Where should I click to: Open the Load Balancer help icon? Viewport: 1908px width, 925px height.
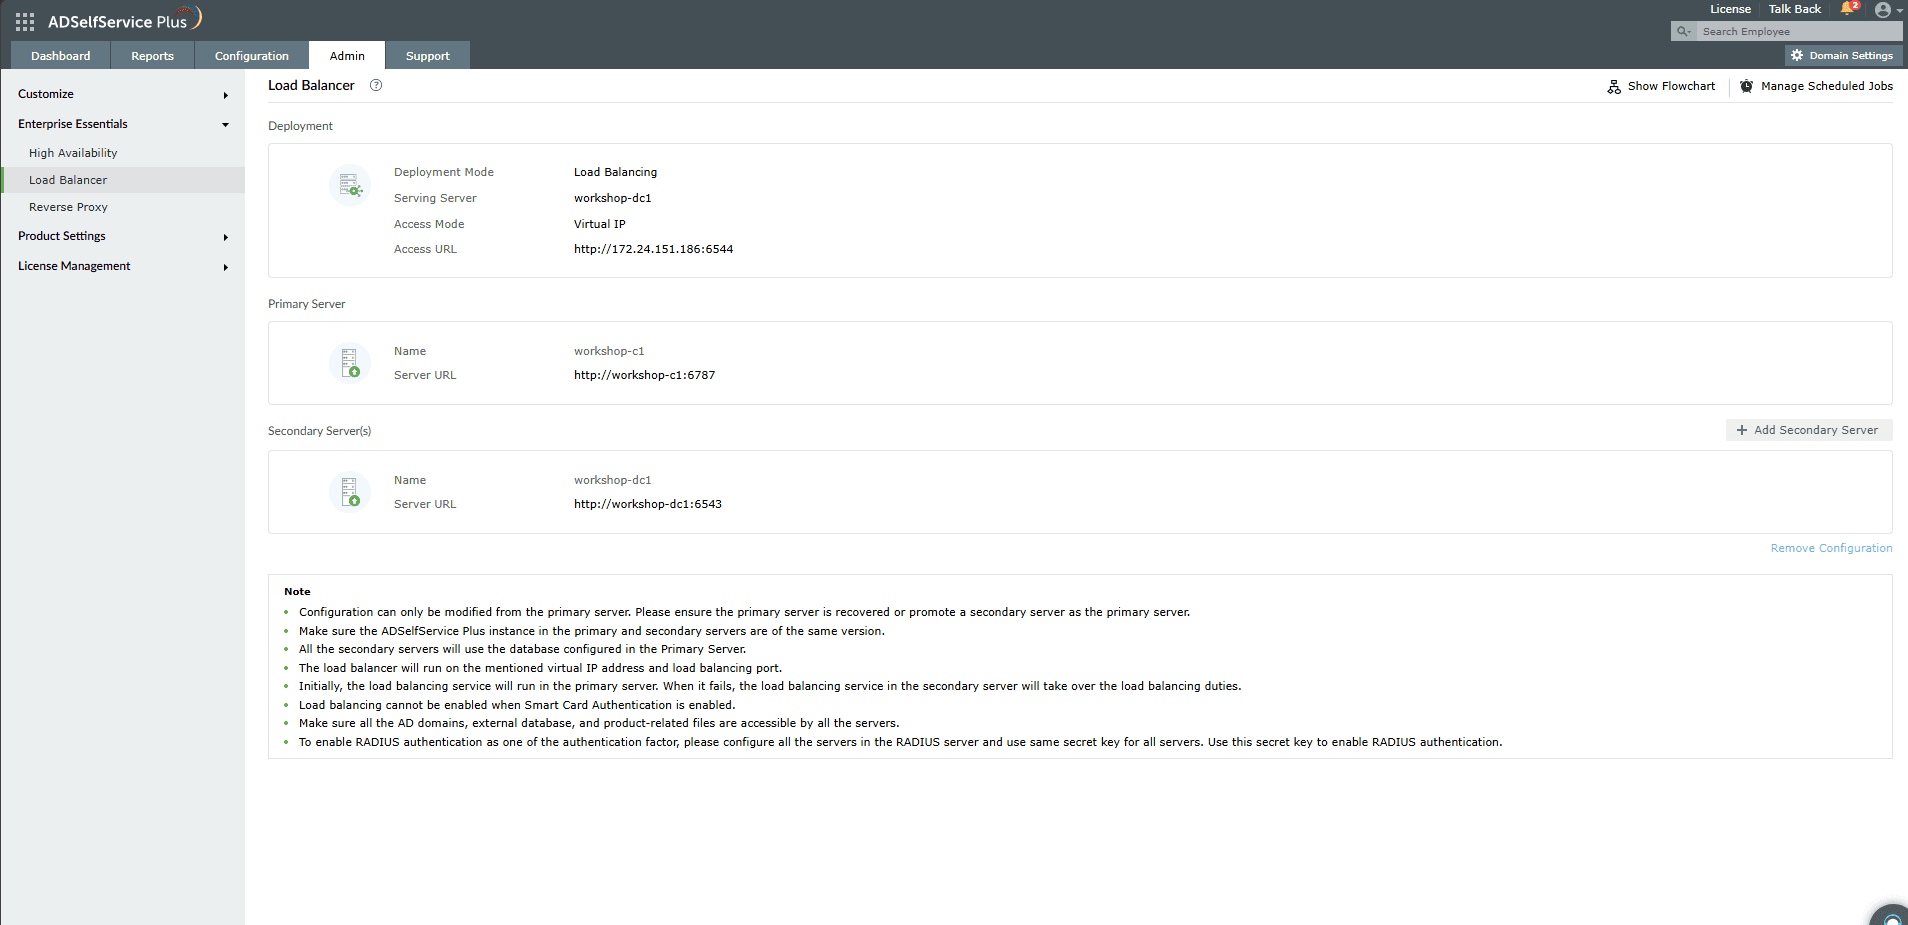coord(376,85)
